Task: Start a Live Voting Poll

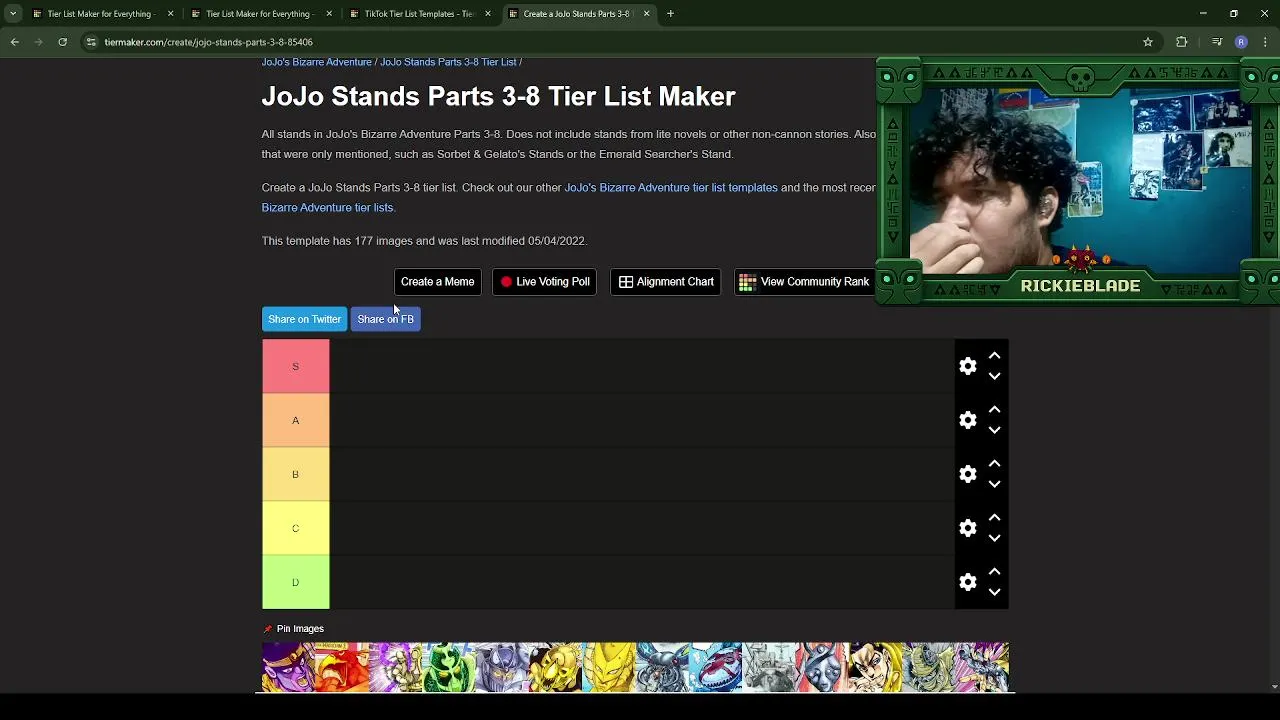Action: click(x=544, y=282)
